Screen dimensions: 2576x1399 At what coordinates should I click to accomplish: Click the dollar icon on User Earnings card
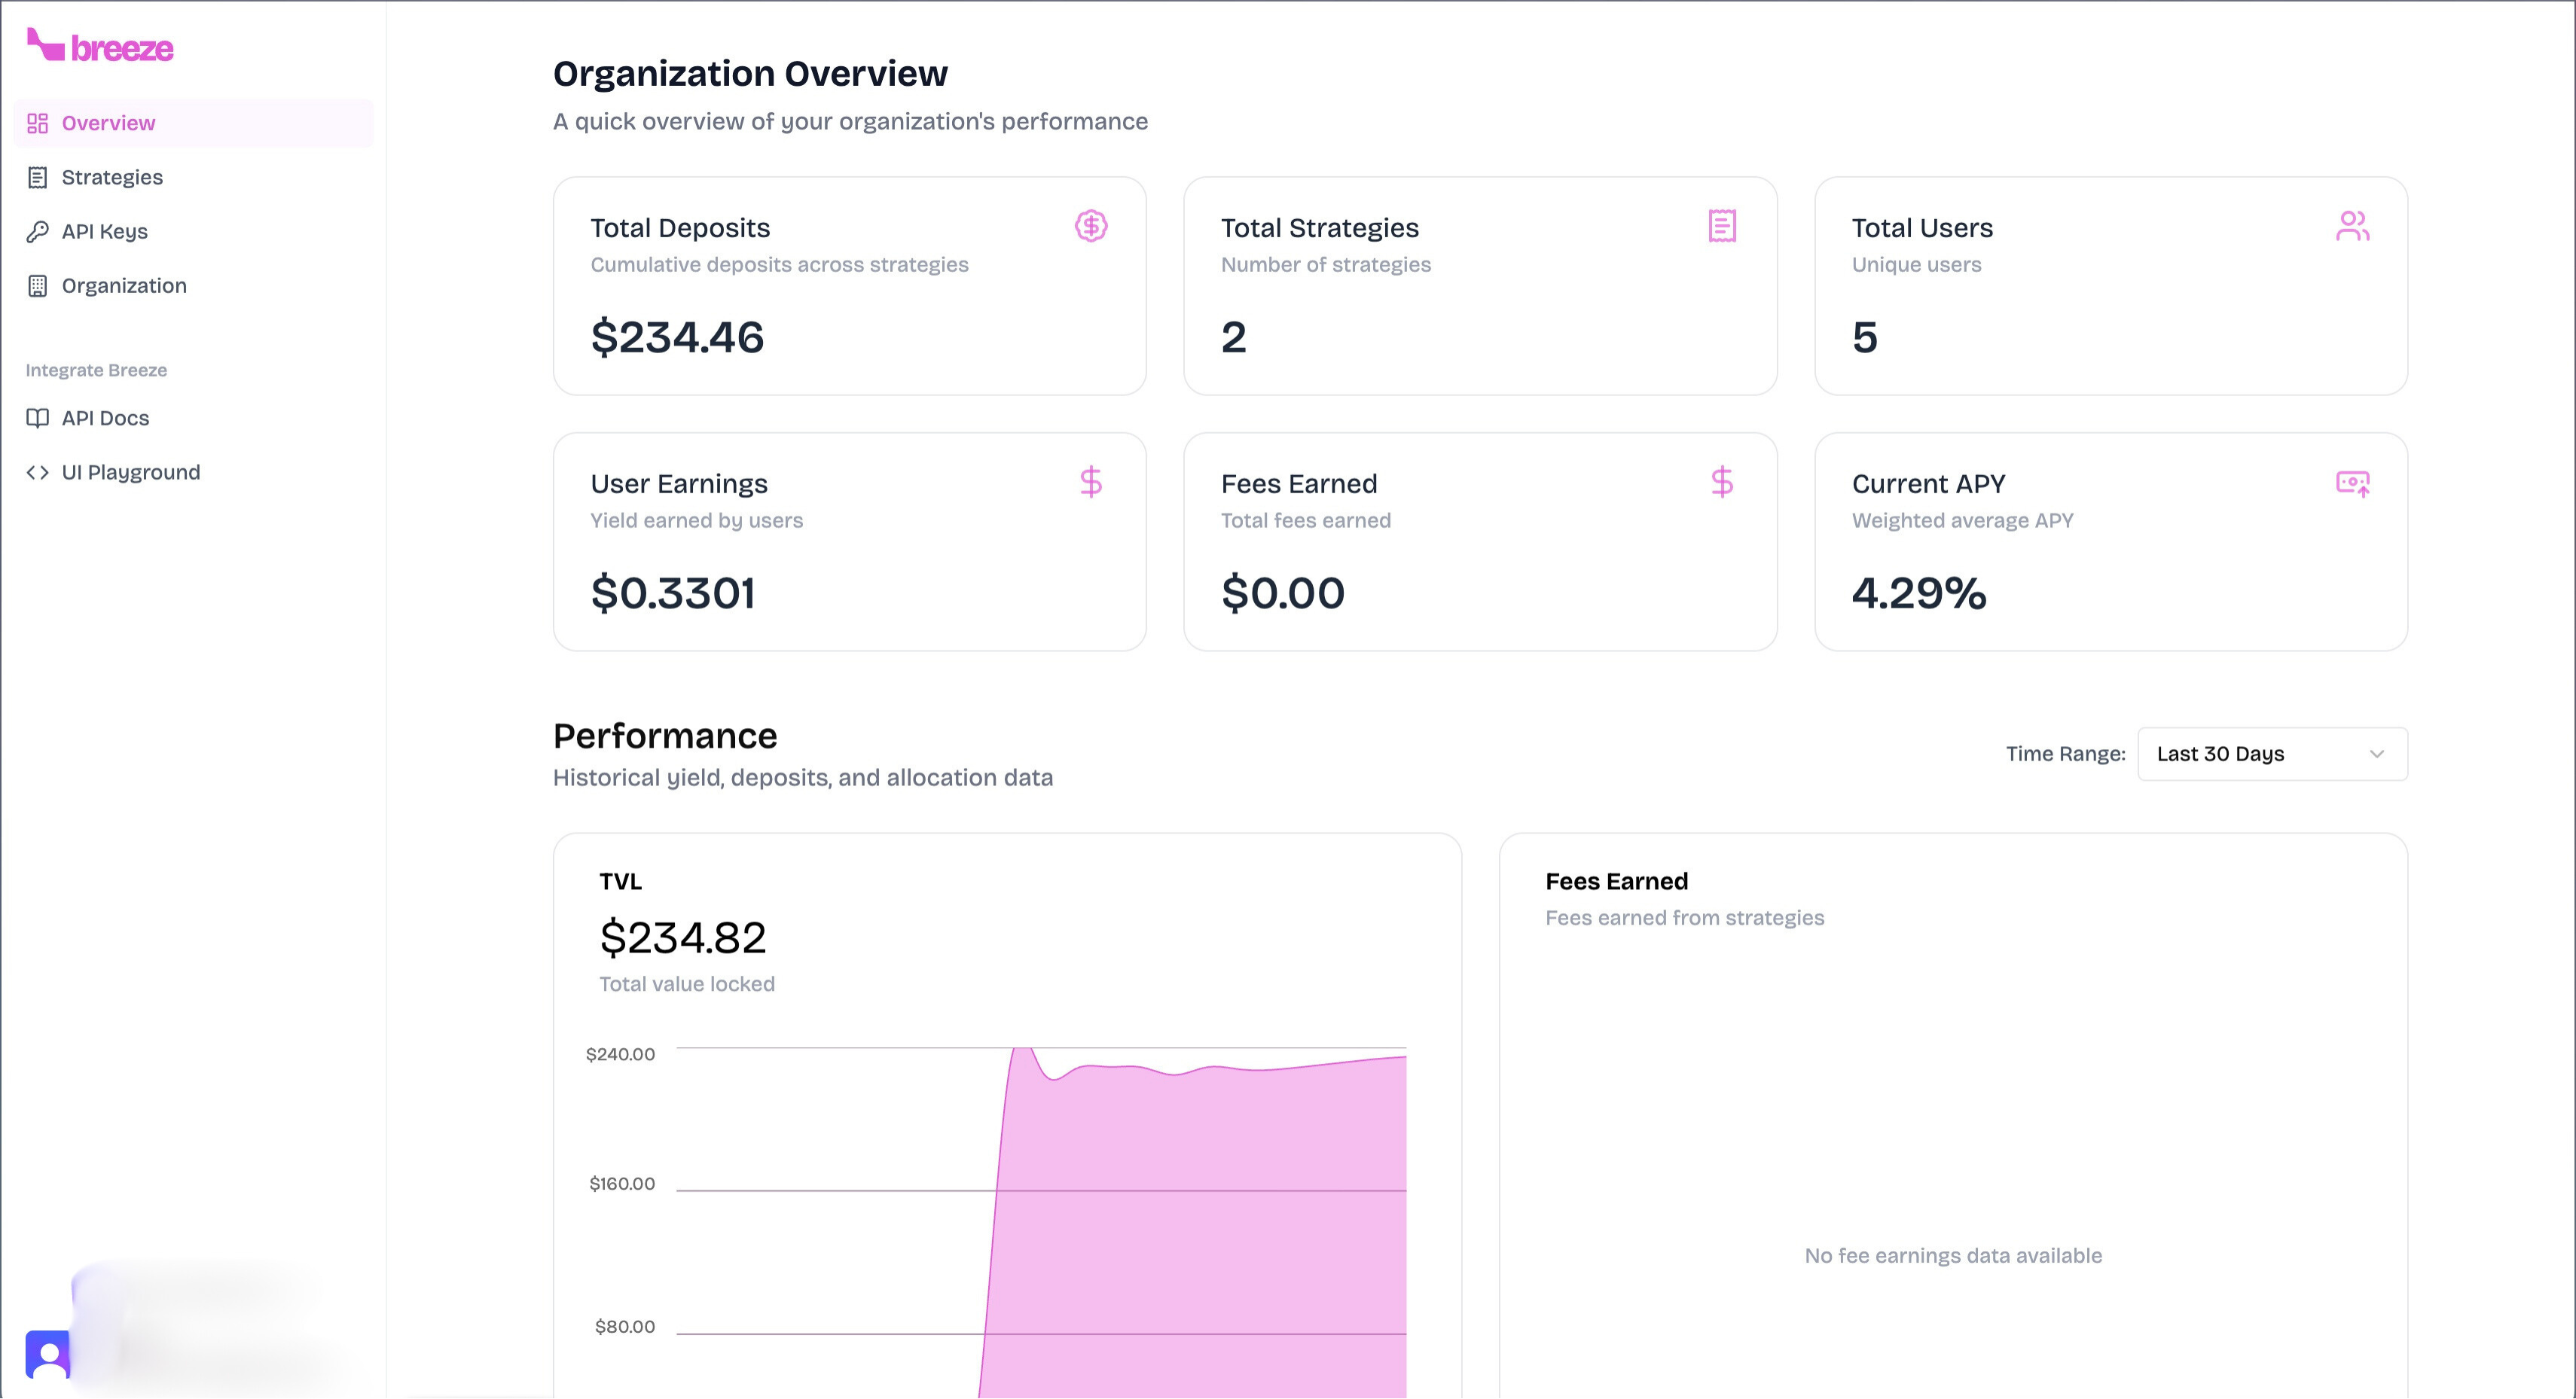click(x=1091, y=483)
